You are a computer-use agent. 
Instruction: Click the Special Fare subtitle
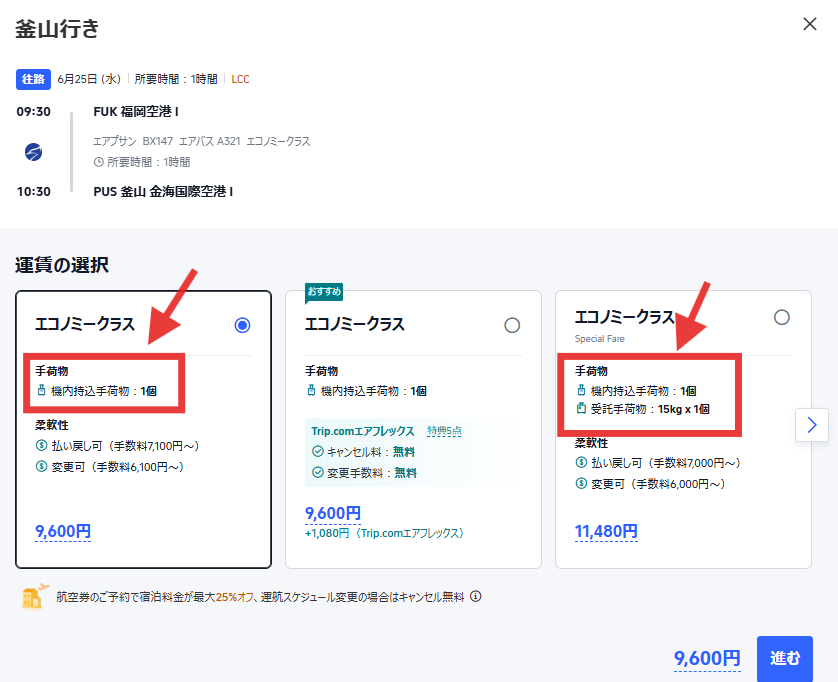(600, 338)
